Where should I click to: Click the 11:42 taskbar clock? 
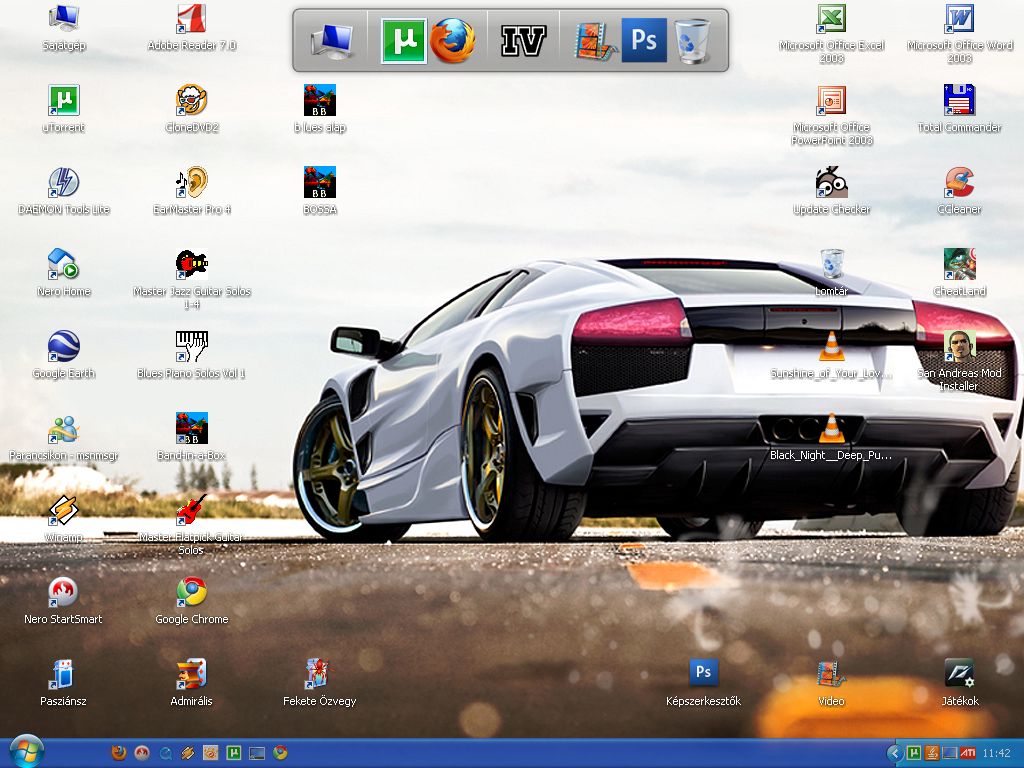click(997, 754)
